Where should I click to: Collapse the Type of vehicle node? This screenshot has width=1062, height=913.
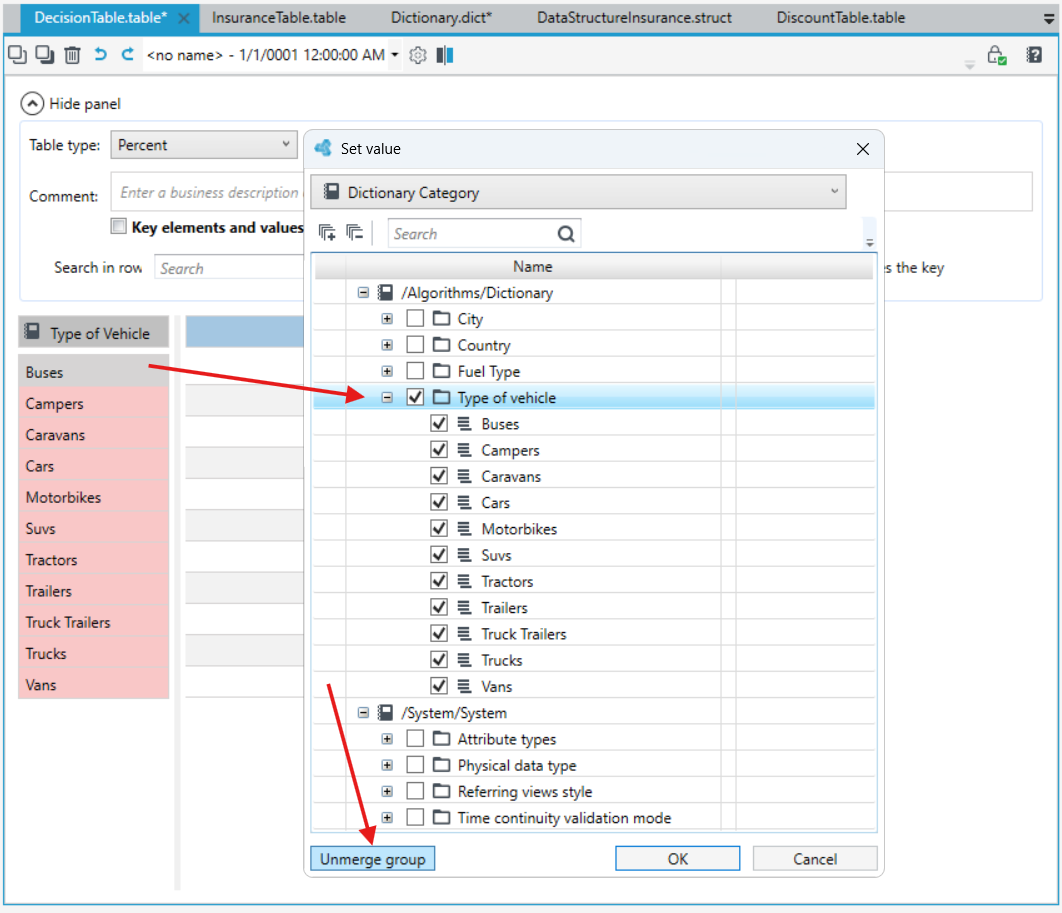point(387,398)
